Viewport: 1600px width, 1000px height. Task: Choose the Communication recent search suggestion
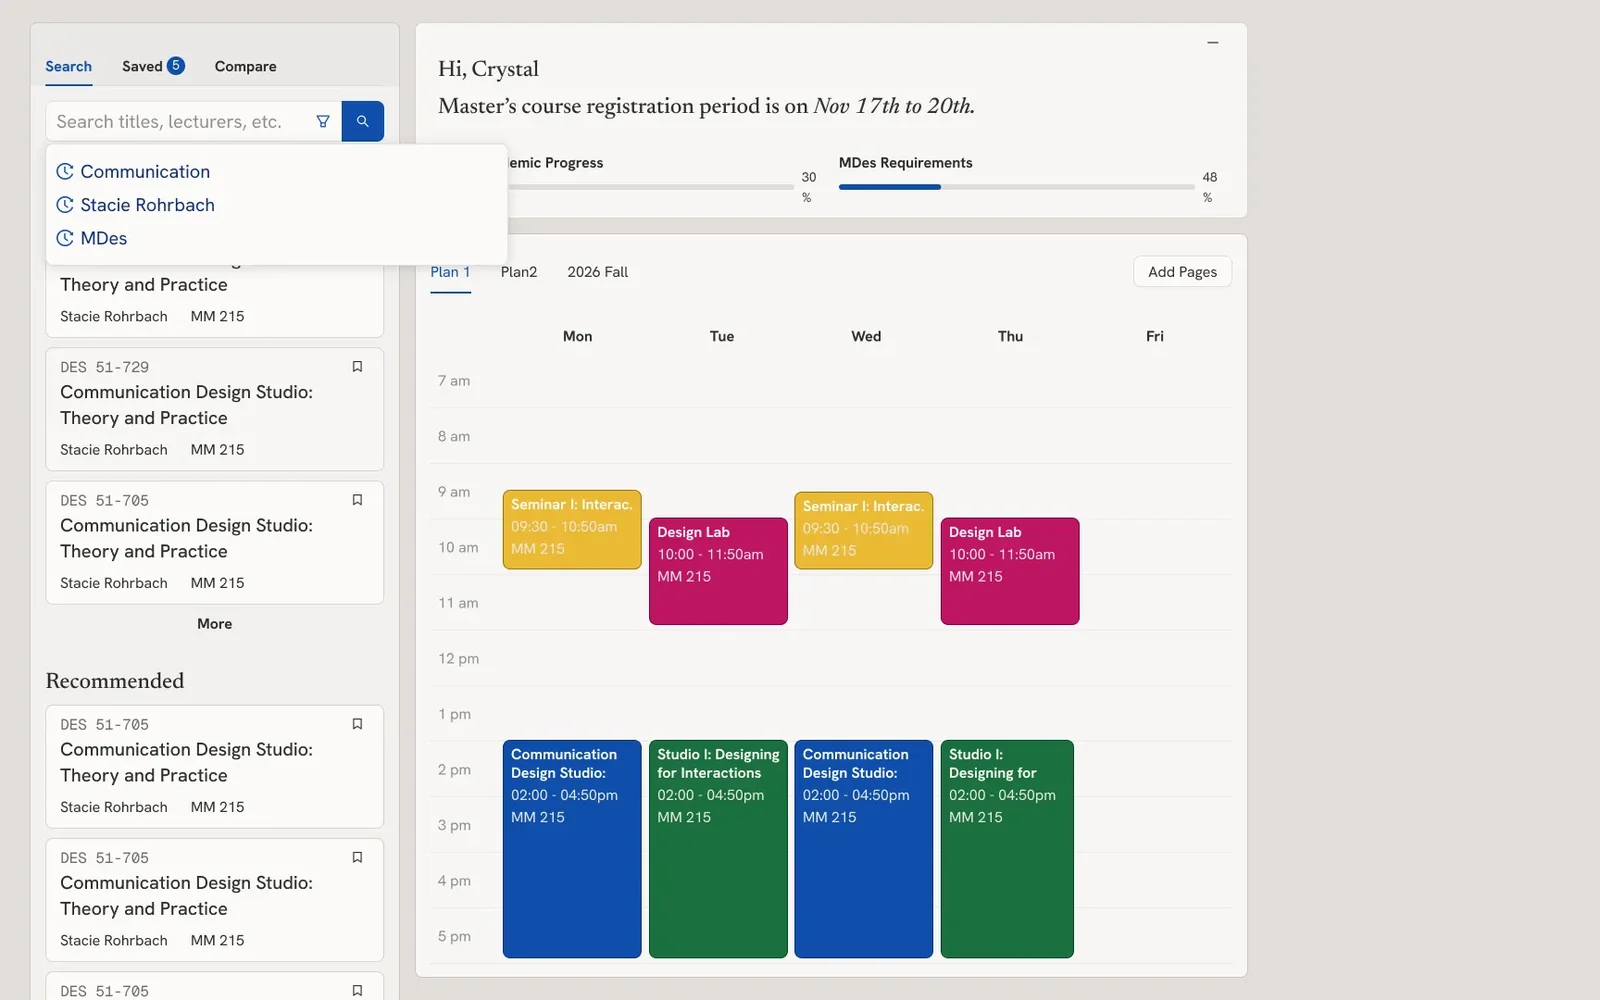pyautogui.click(x=145, y=172)
